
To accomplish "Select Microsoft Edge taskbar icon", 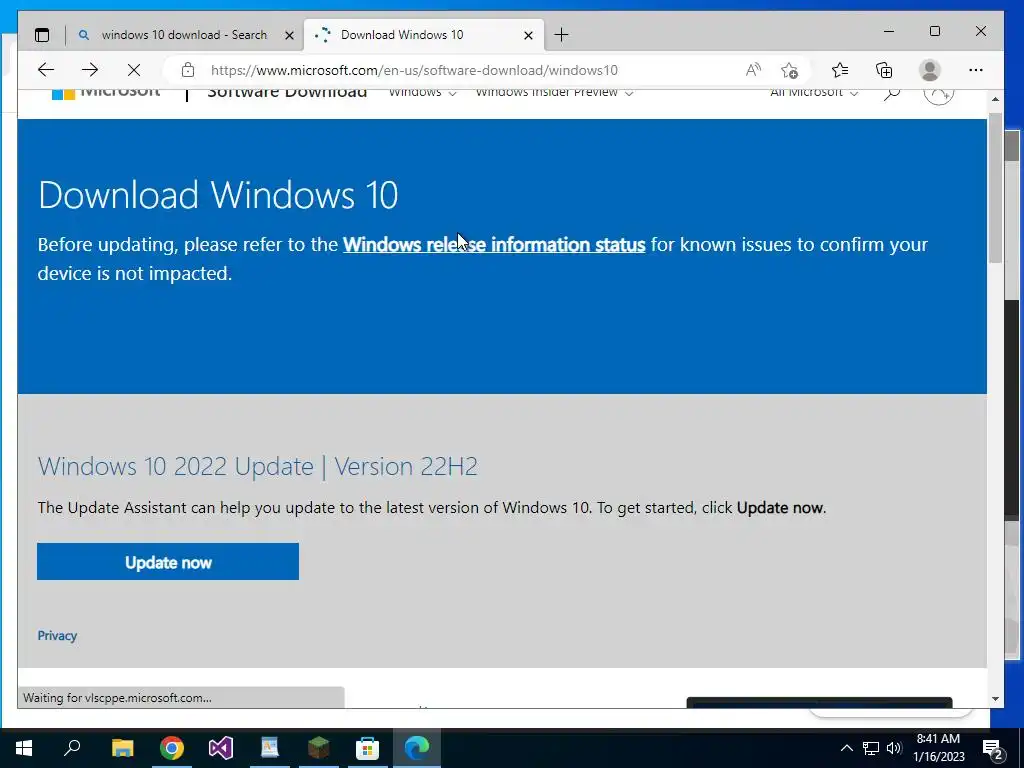I will point(417,748).
